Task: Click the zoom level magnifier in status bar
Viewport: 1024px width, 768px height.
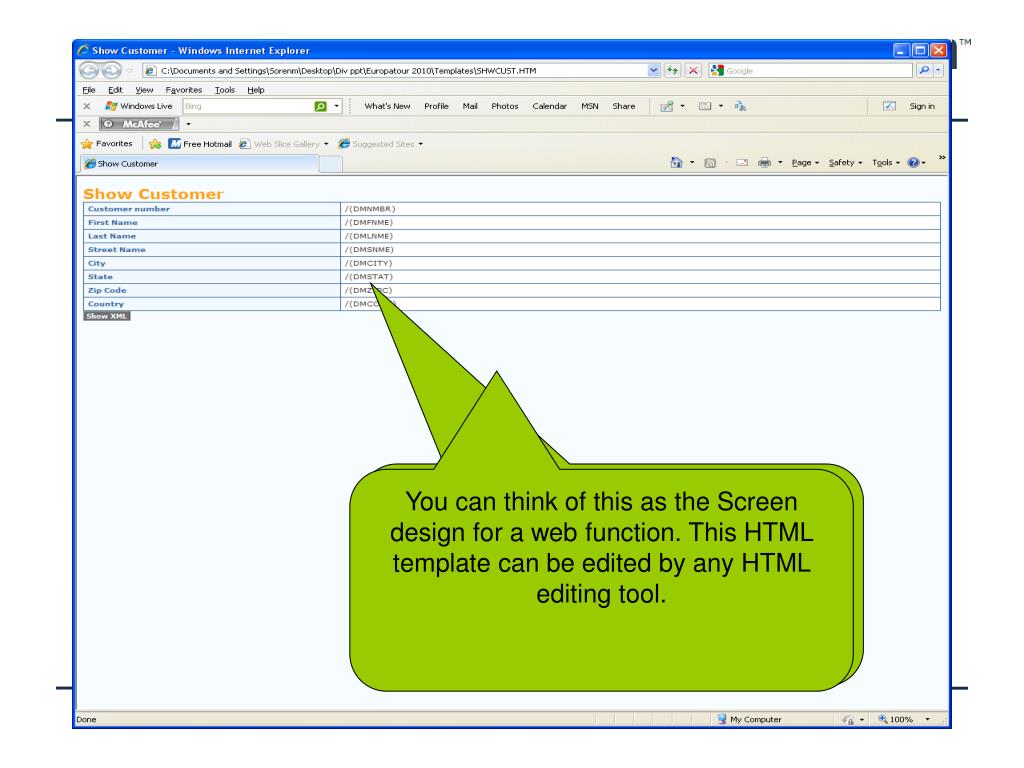Action: 882,719
